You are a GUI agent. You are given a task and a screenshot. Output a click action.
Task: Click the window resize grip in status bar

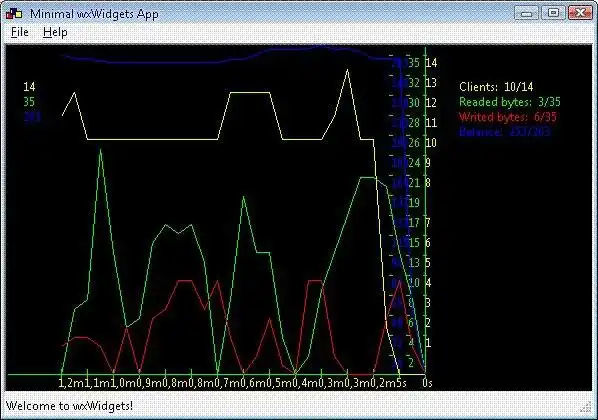click(x=585, y=407)
